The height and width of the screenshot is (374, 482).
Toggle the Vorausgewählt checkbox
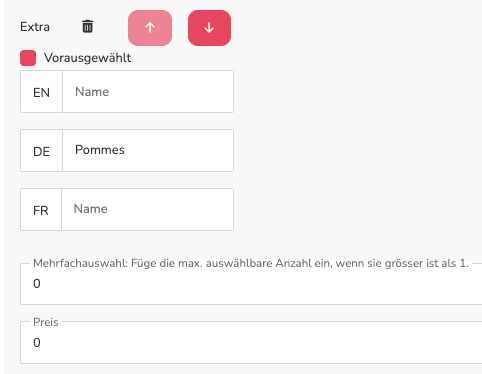tap(28, 58)
